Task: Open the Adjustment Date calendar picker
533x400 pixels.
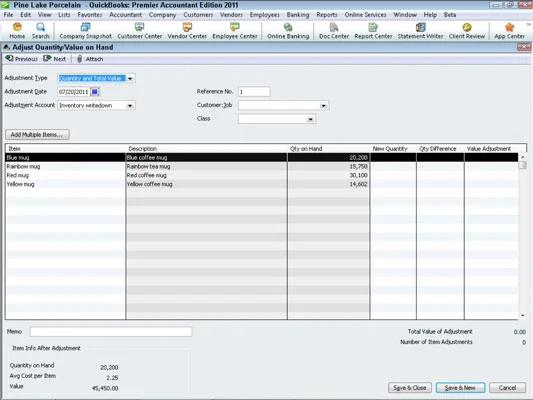Action: [95, 91]
